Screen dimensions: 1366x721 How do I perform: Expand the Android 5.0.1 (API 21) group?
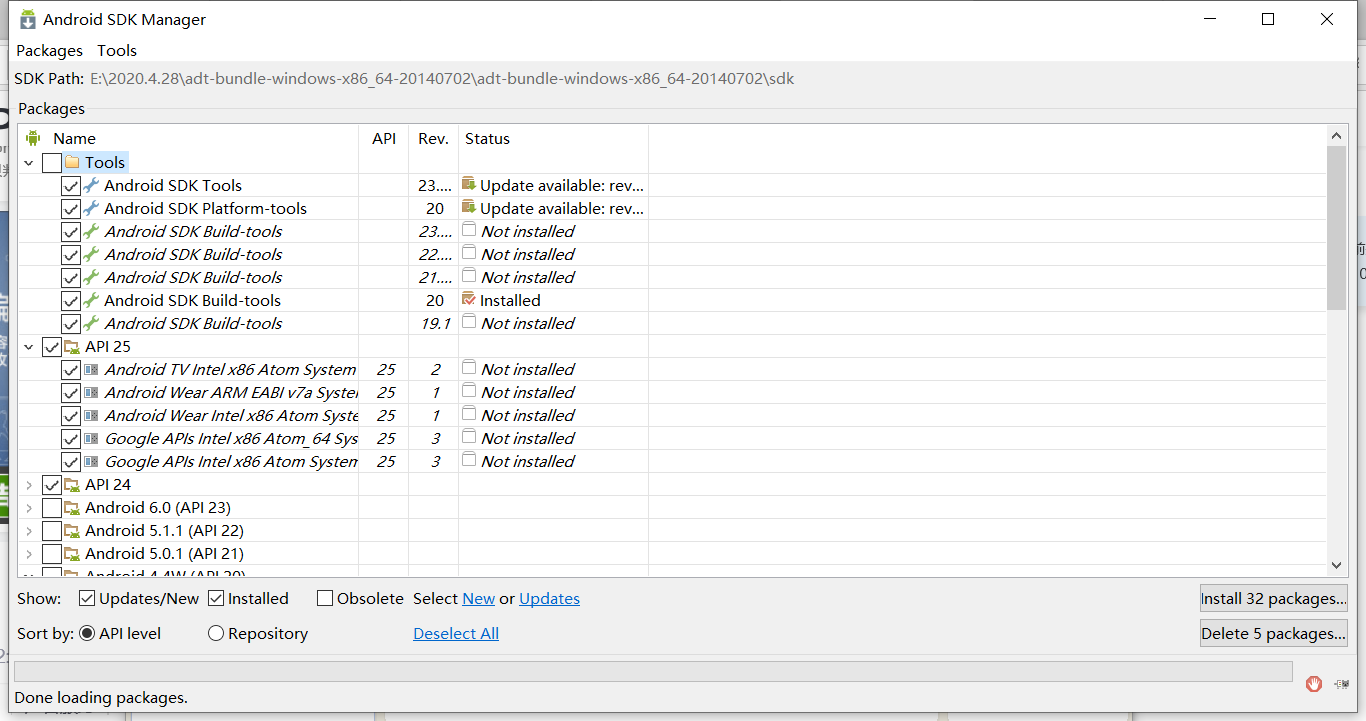[x=28, y=554]
